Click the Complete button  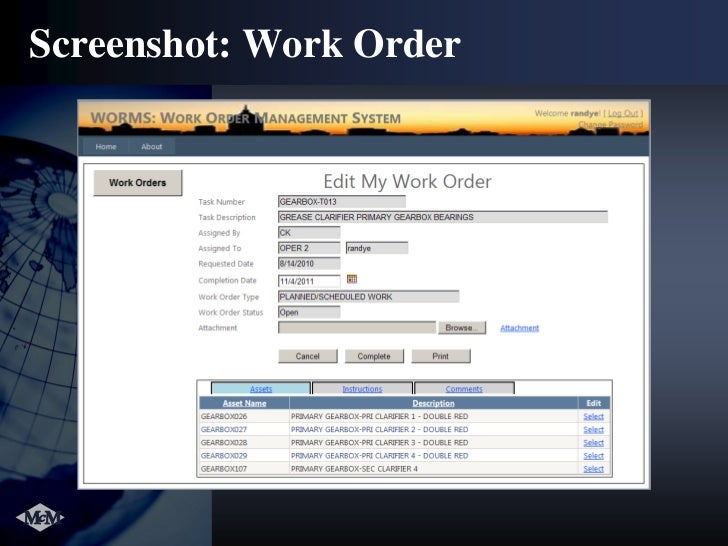click(x=374, y=356)
